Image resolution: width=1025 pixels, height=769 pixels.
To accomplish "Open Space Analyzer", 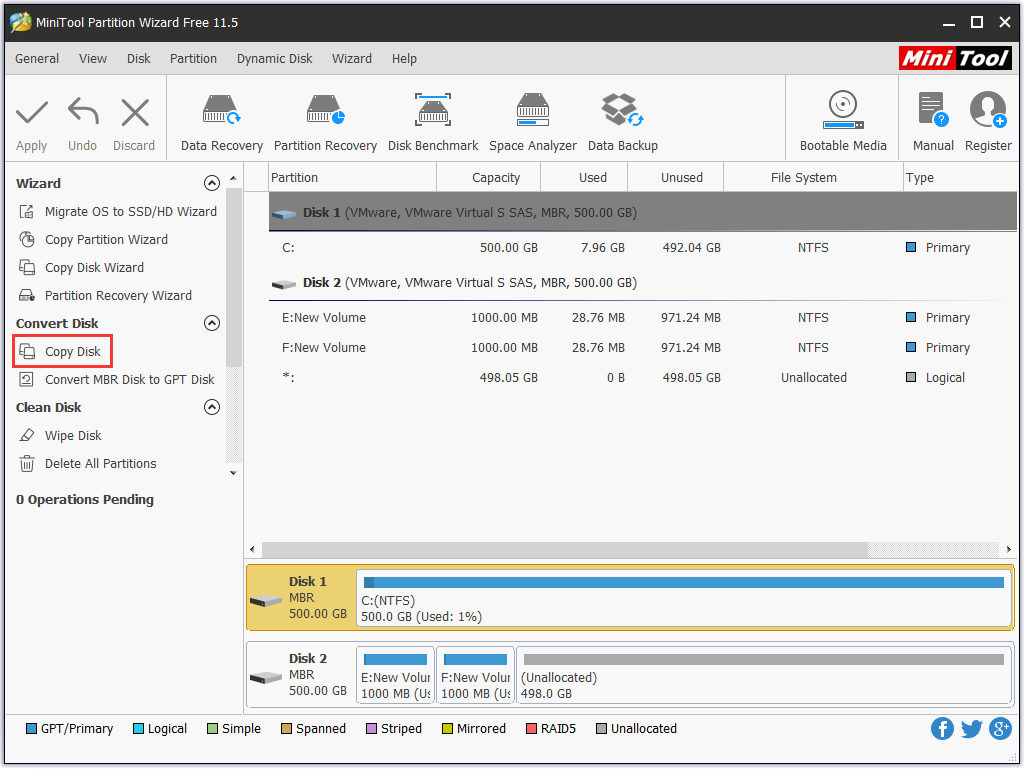I will coord(532,118).
